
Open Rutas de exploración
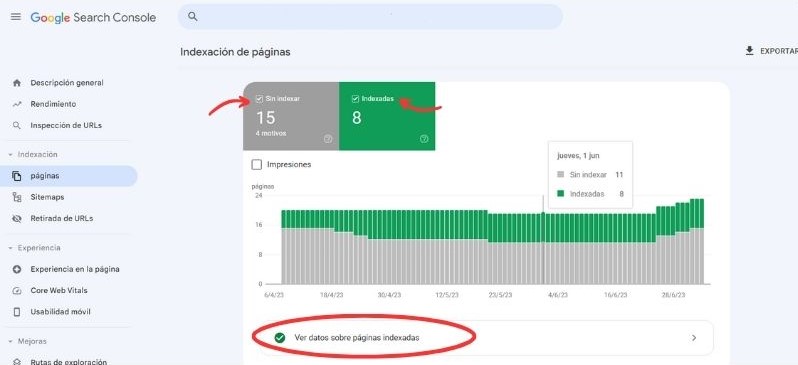(x=69, y=362)
